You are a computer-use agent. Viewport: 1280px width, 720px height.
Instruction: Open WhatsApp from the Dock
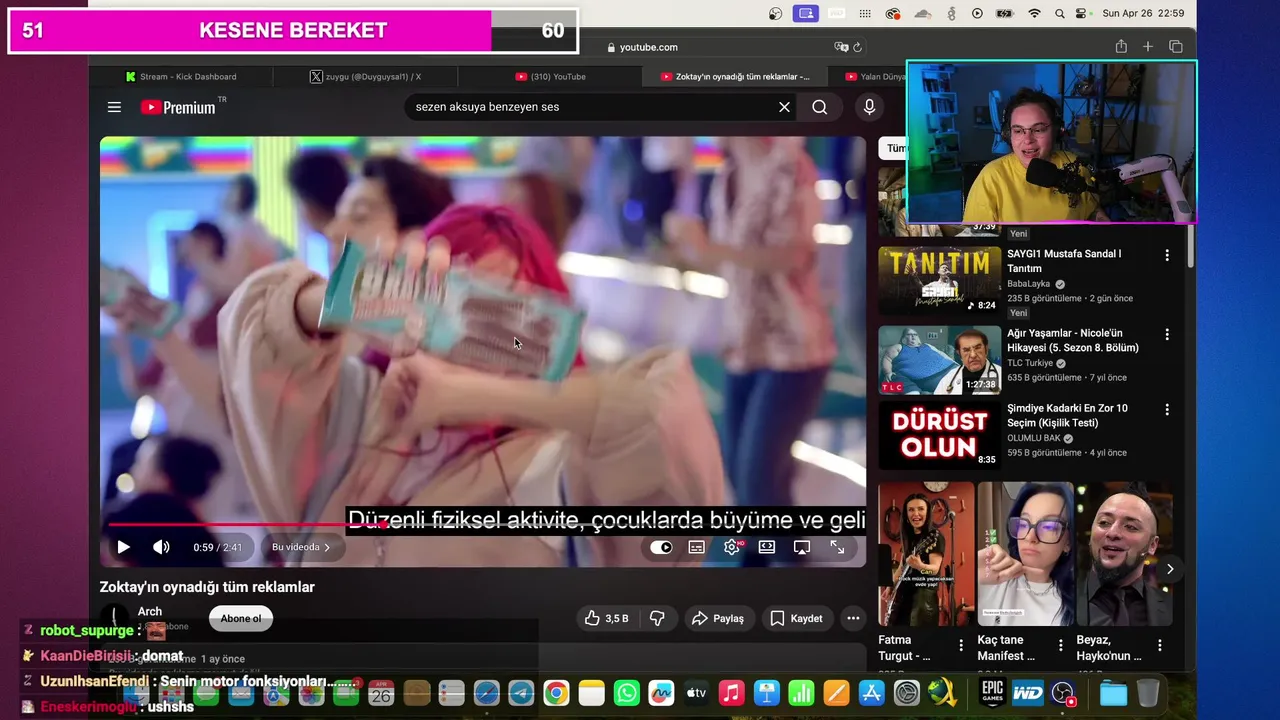pos(627,693)
